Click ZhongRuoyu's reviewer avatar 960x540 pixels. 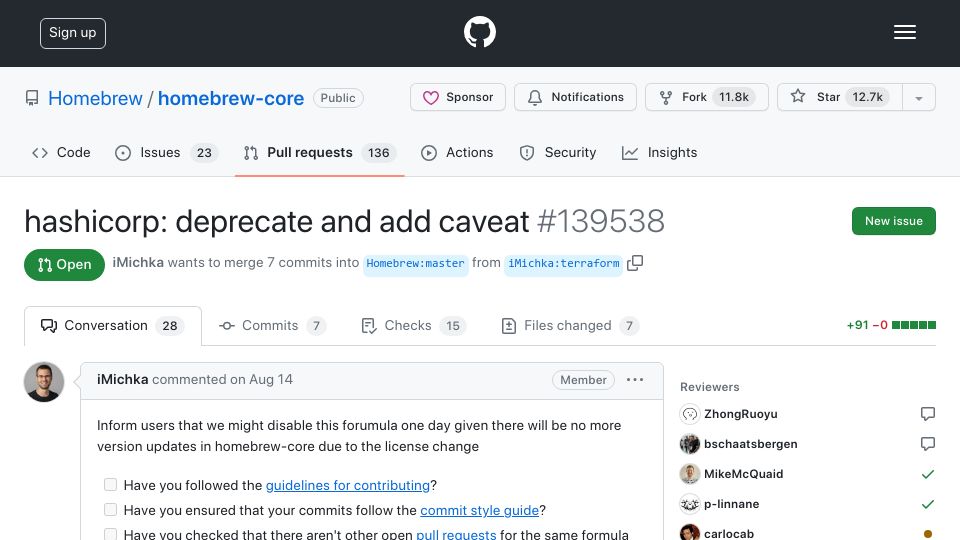click(x=689, y=414)
